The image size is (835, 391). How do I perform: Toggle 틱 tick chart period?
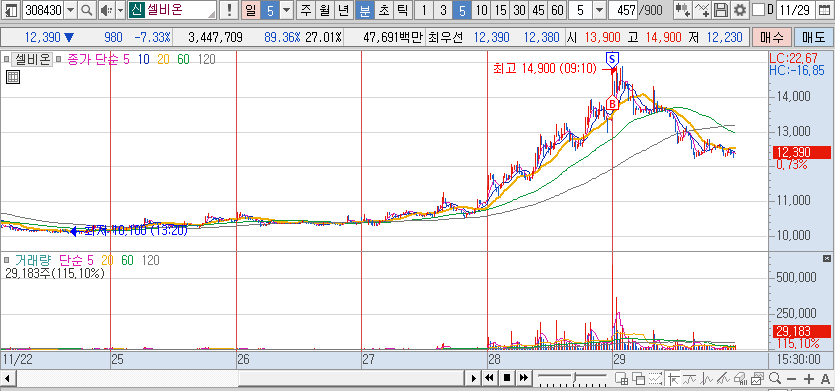click(x=403, y=10)
